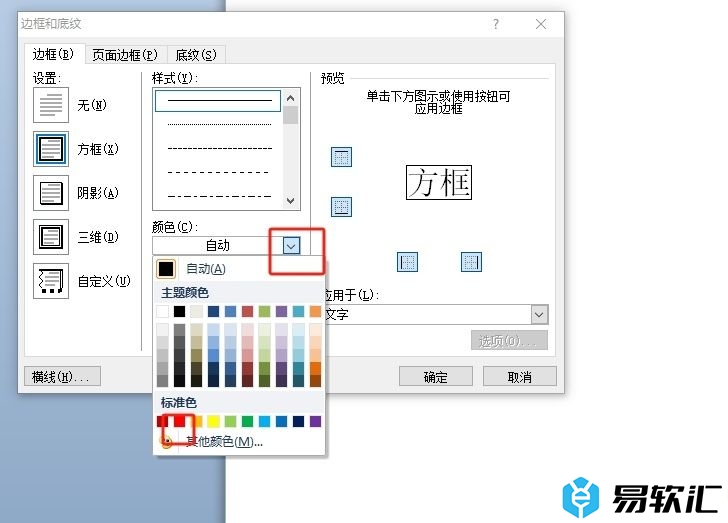Pick the dark navy standard color swatch
This screenshot has height=523, width=728.
click(299, 421)
